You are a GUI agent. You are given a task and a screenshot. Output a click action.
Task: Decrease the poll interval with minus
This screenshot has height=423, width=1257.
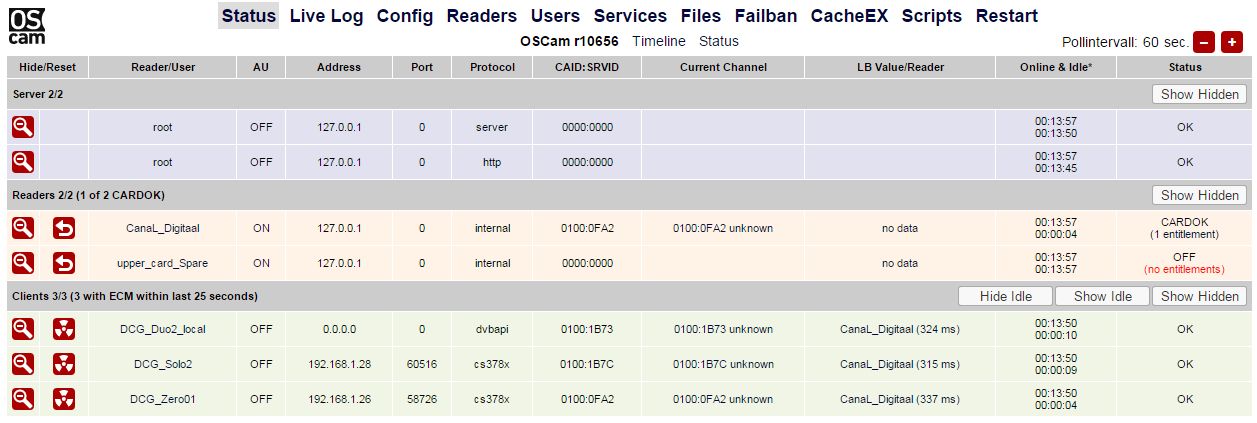pos(1204,42)
